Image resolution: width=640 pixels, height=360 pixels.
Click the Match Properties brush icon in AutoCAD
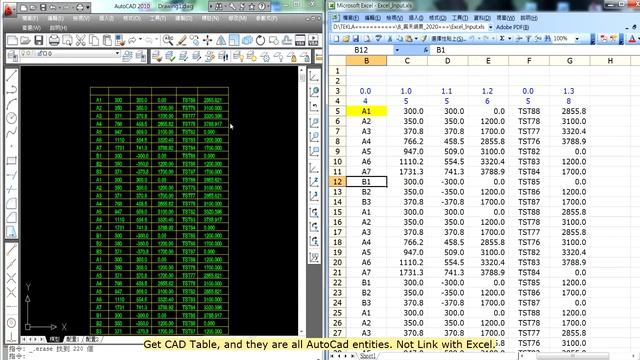click(119, 40)
